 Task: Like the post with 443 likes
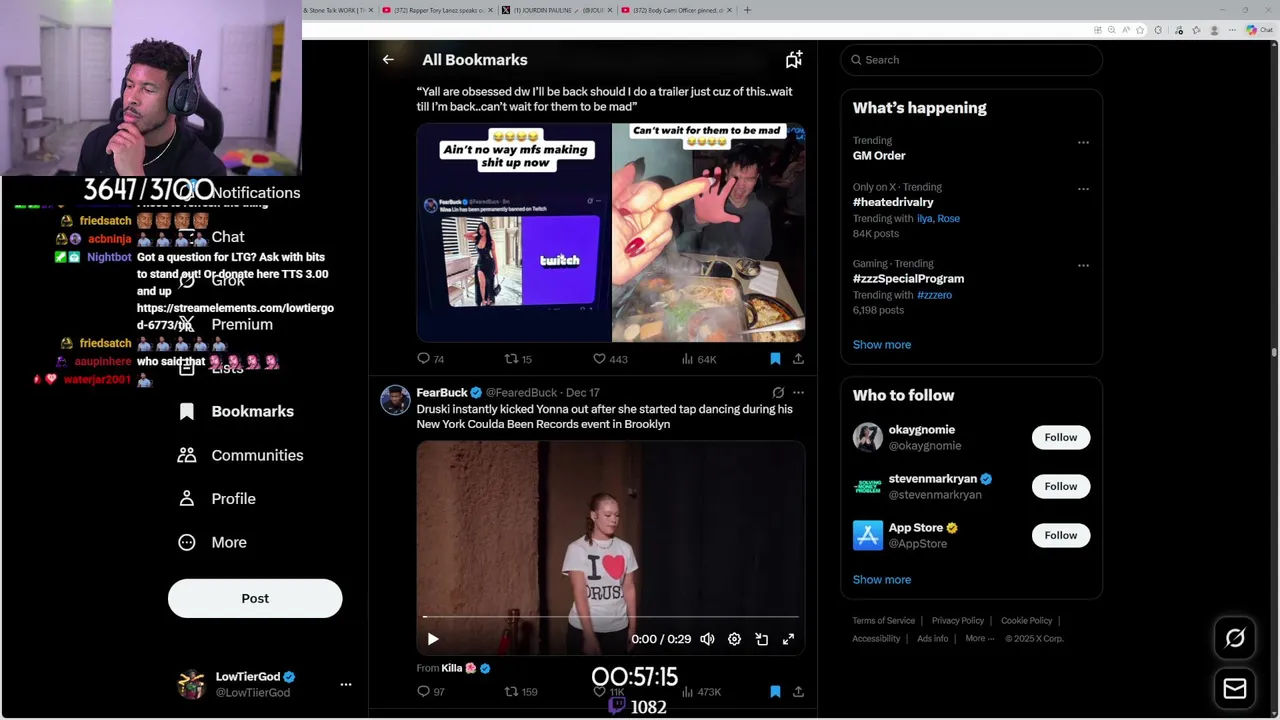[610, 359]
